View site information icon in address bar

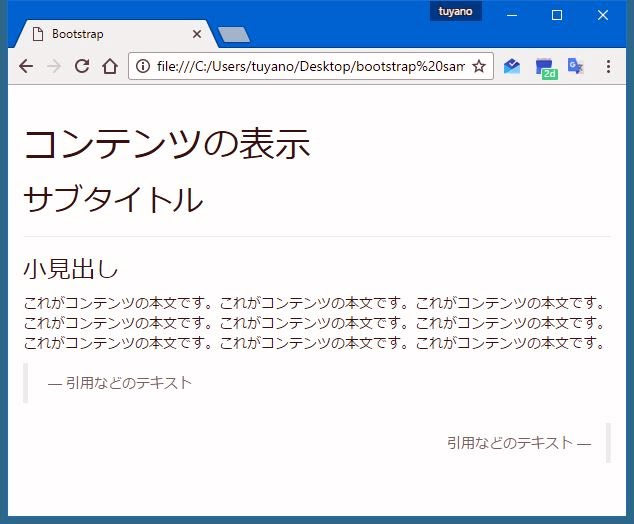pyautogui.click(x=143, y=66)
